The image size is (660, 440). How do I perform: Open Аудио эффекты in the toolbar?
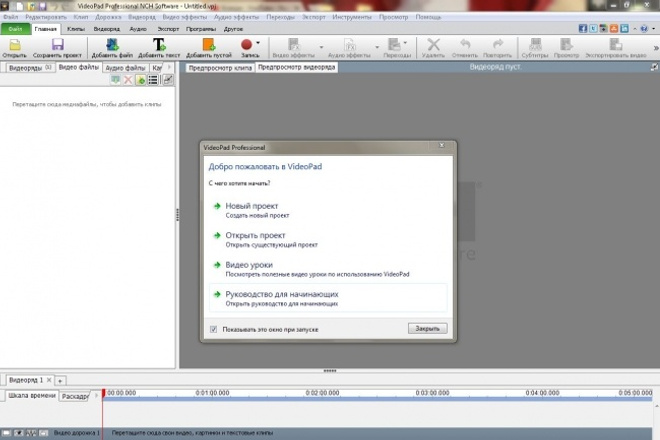click(x=349, y=48)
